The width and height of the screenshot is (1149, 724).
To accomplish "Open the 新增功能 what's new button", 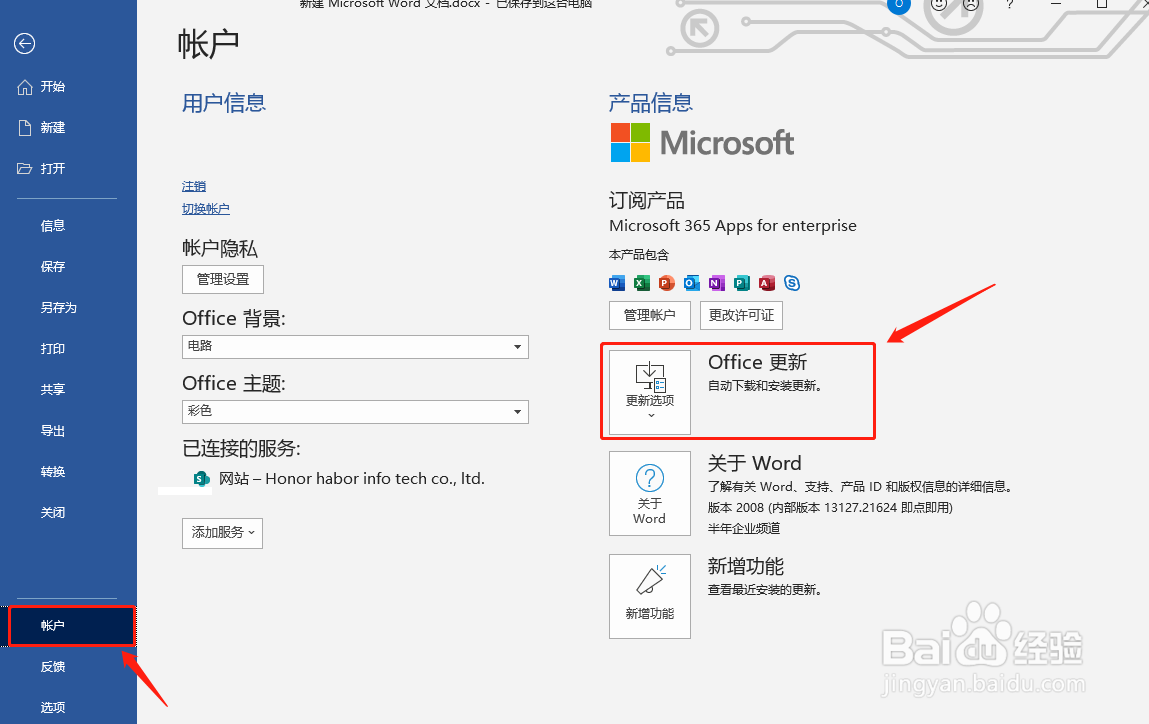I will click(x=650, y=596).
